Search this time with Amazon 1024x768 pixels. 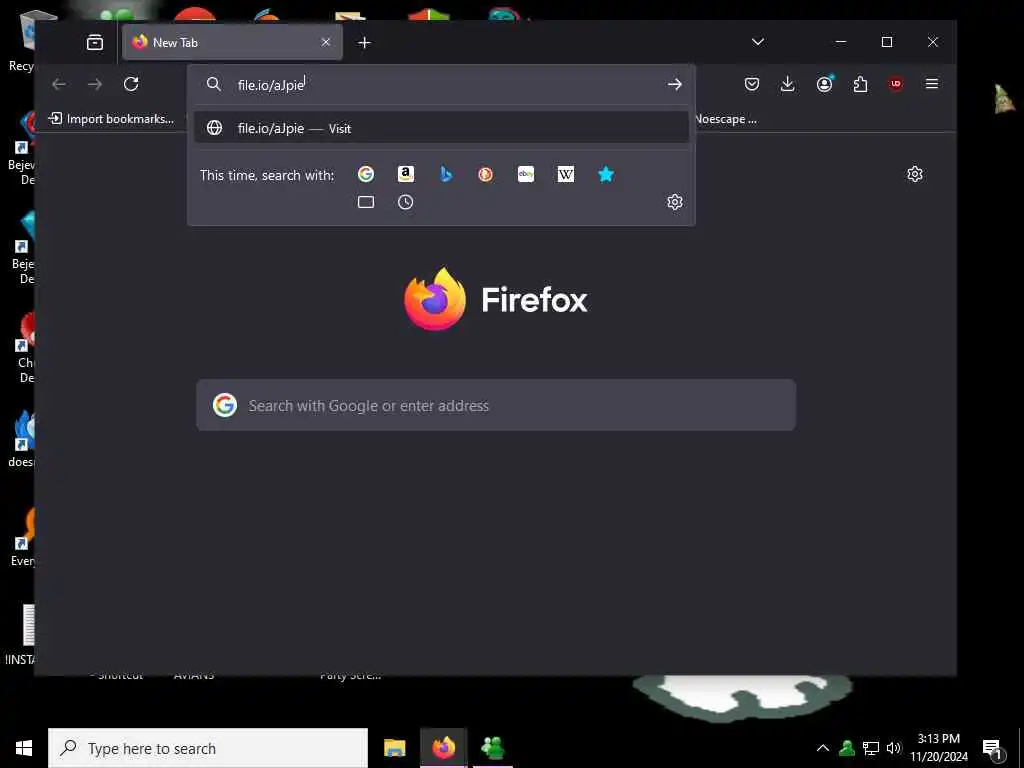pos(406,174)
